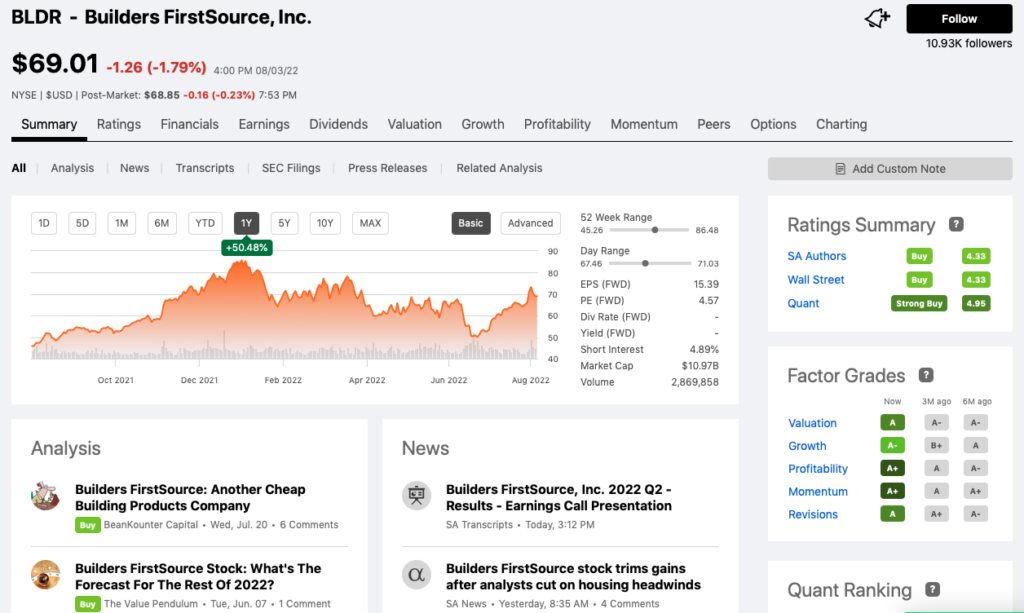Viewport: 1024px width, 613px height.
Task: Open the Charting tab
Action: click(841, 124)
